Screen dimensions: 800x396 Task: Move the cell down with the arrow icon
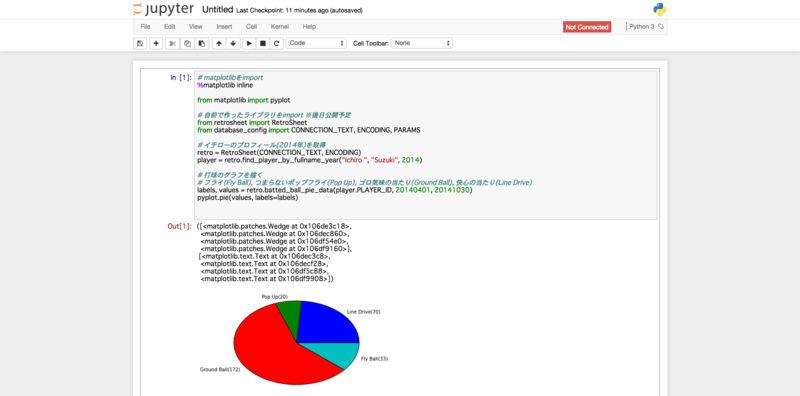point(233,43)
